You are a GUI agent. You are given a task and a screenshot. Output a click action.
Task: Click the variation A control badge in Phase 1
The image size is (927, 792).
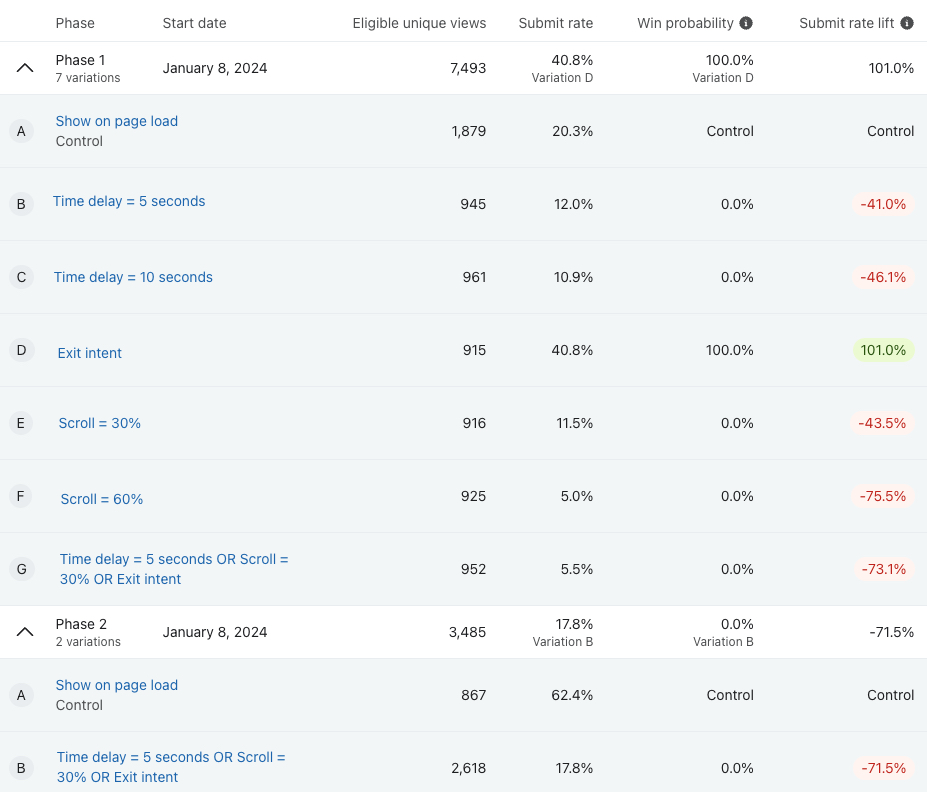tap(21, 131)
